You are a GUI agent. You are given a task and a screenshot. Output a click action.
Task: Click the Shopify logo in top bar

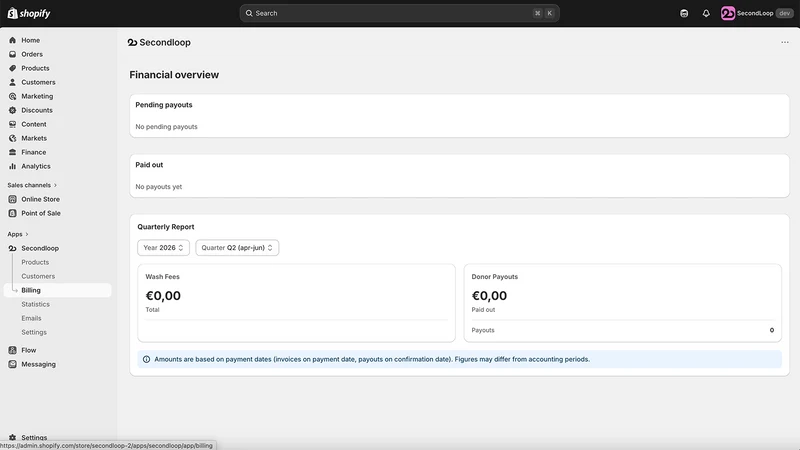[x=29, y=13]
